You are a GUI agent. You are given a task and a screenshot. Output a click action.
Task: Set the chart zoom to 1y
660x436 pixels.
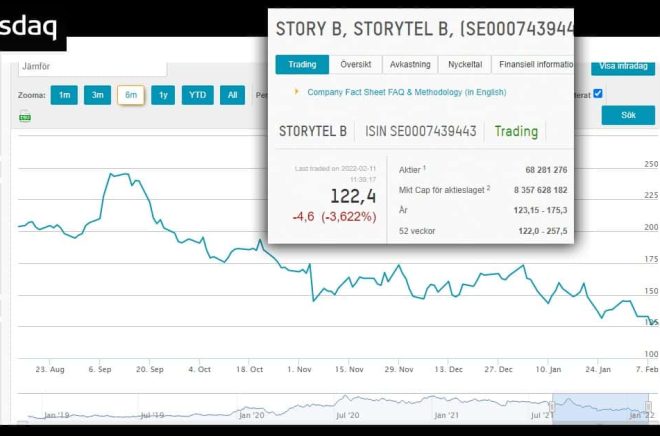163,95
